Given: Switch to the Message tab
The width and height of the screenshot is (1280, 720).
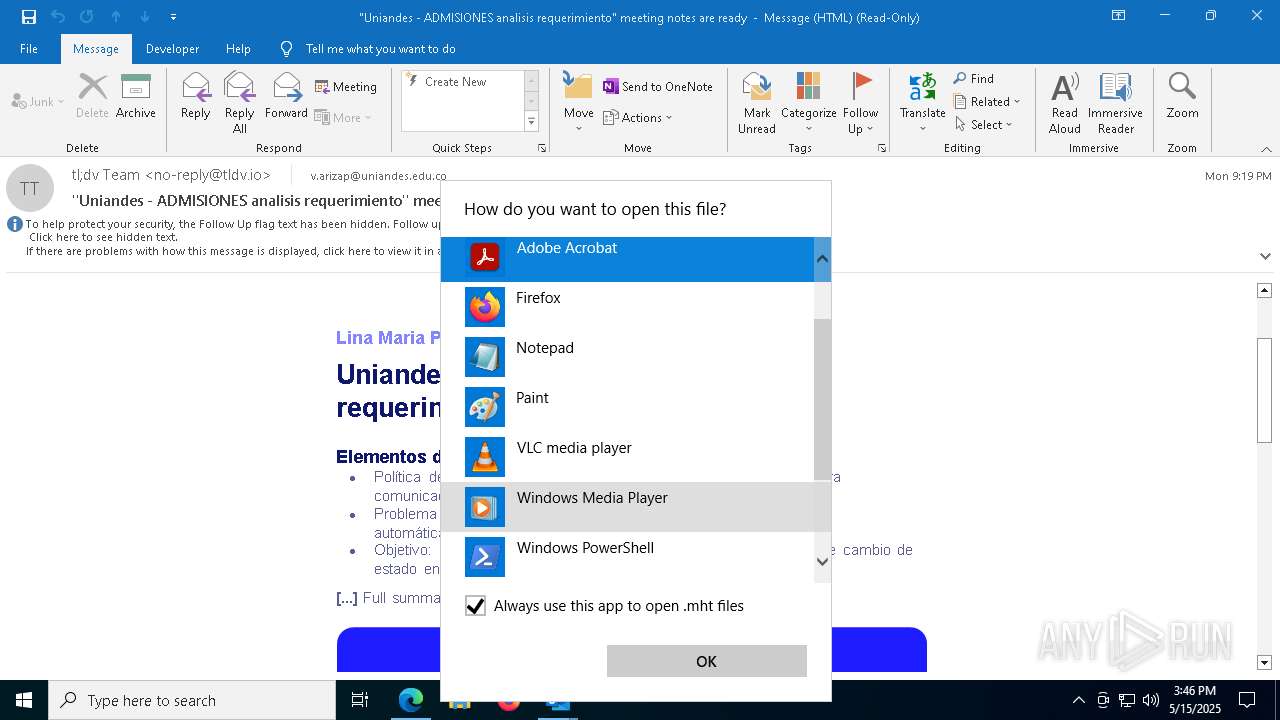Looking at the screenshot, I should coord(96,48).
